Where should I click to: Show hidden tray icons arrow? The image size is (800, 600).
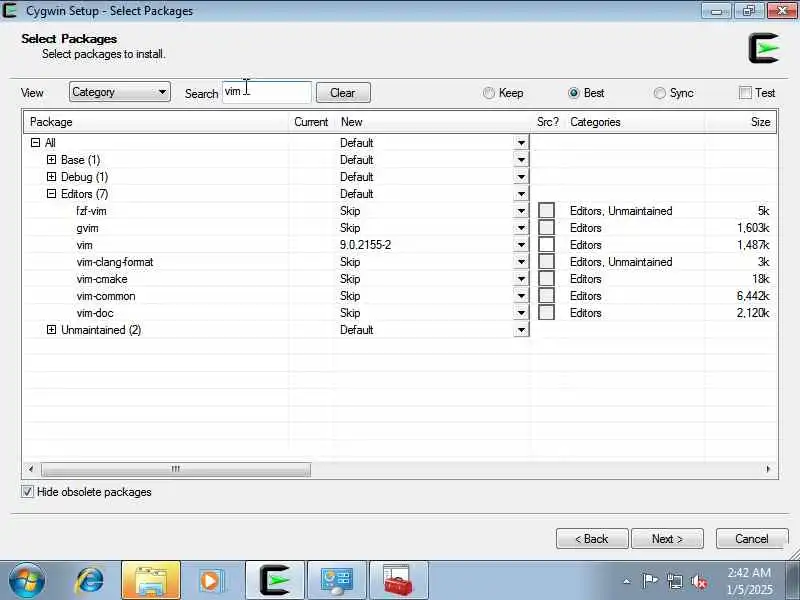627,581
